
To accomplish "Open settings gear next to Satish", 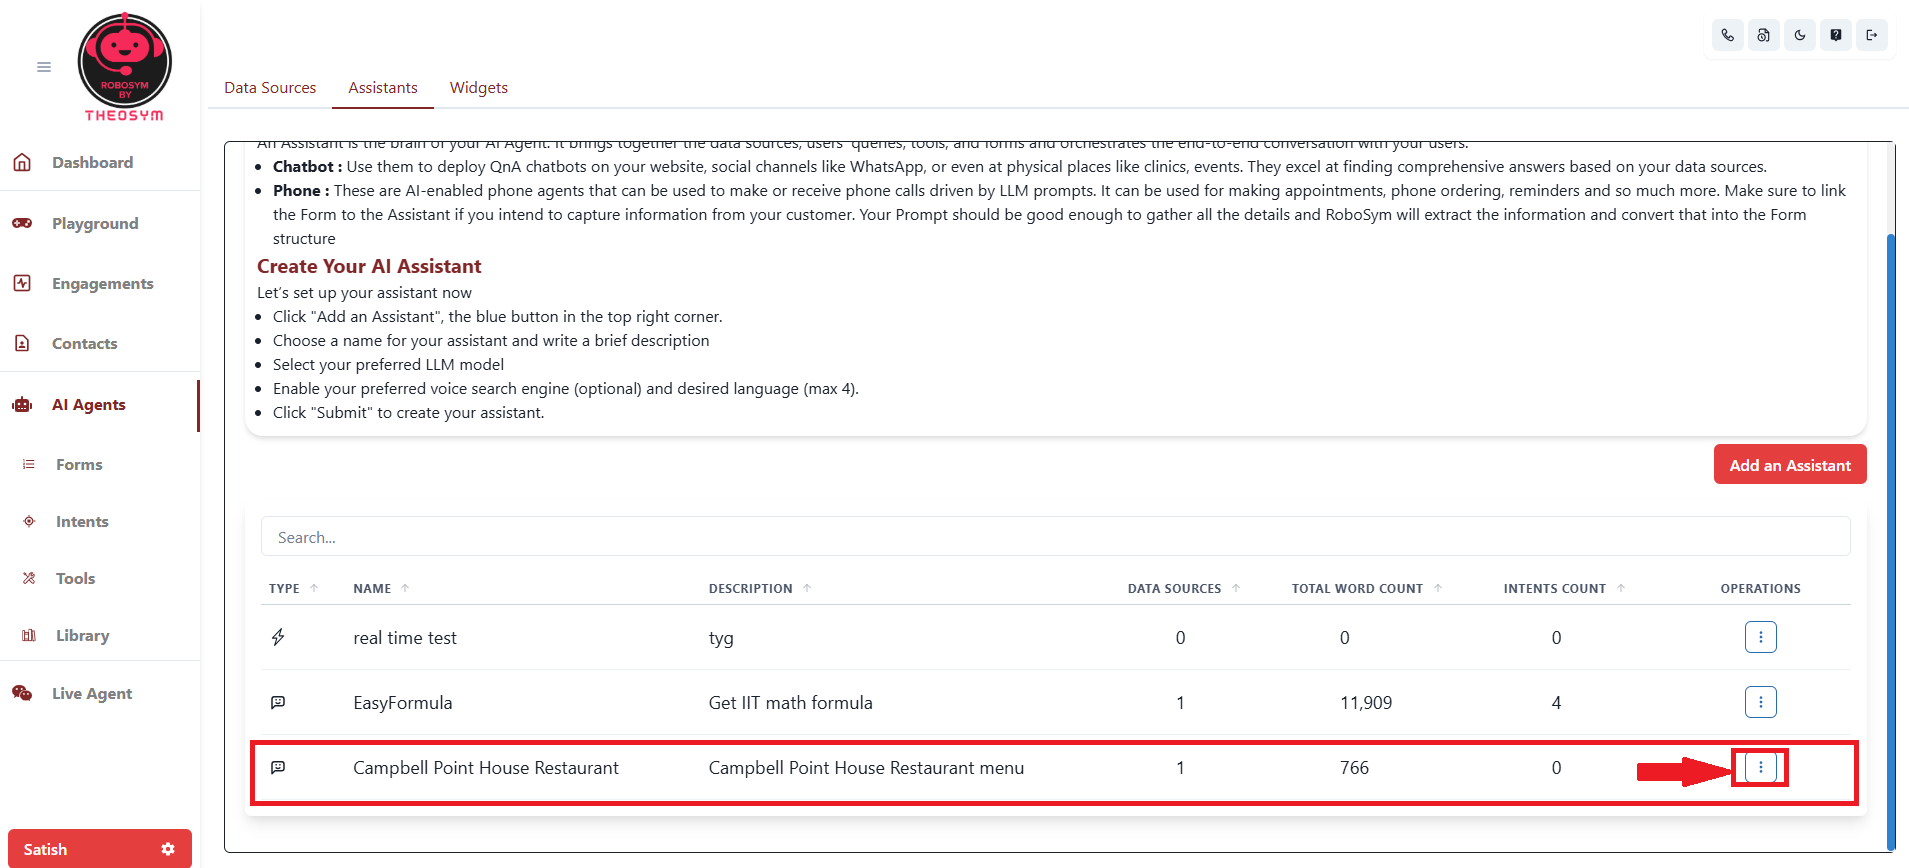I will [x=168, y=849].
